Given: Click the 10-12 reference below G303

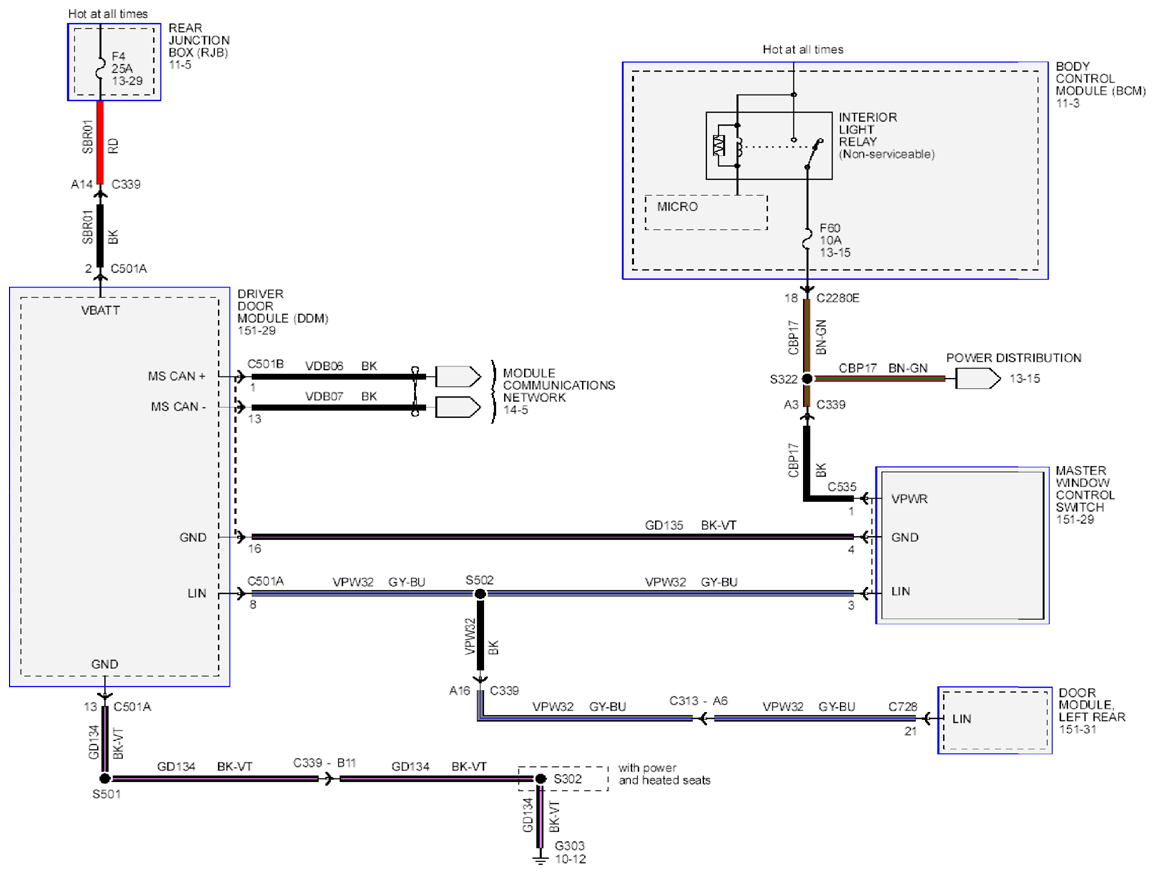Looking at the screenshot, I should [570, 859].
